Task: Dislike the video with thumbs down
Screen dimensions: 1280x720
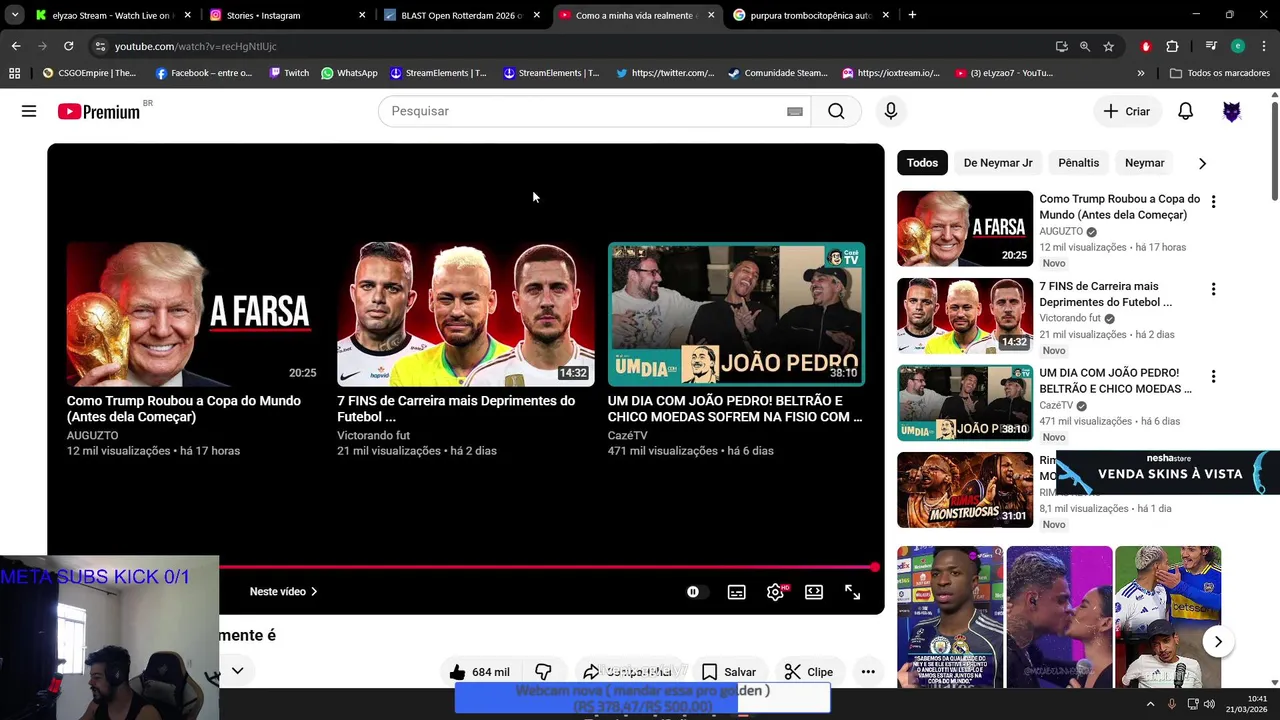Action: (x=543, y=672)
